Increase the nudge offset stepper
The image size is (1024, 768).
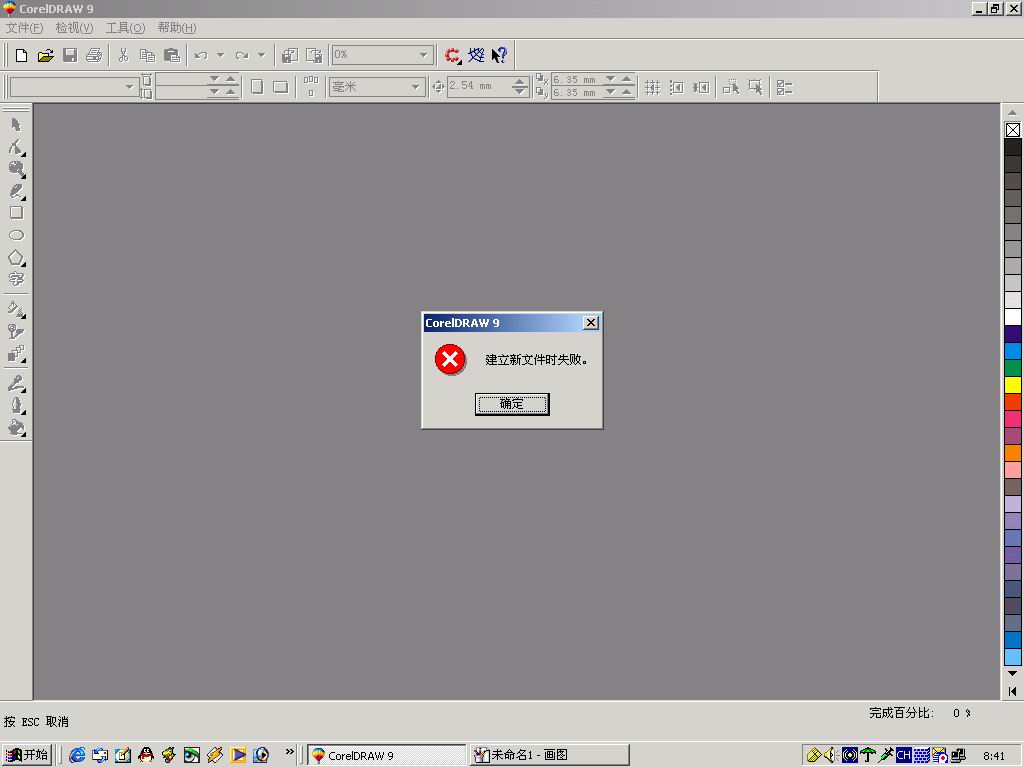(520, 82)
